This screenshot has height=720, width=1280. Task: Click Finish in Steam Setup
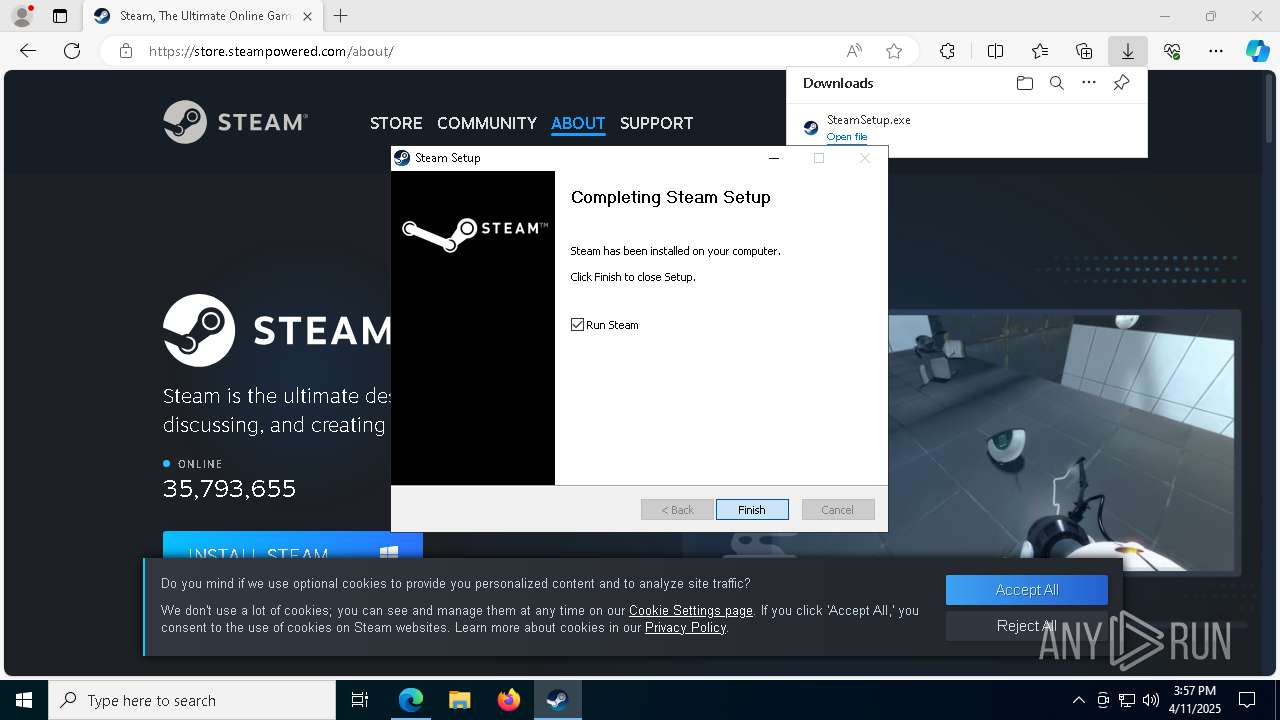(752, 509)
